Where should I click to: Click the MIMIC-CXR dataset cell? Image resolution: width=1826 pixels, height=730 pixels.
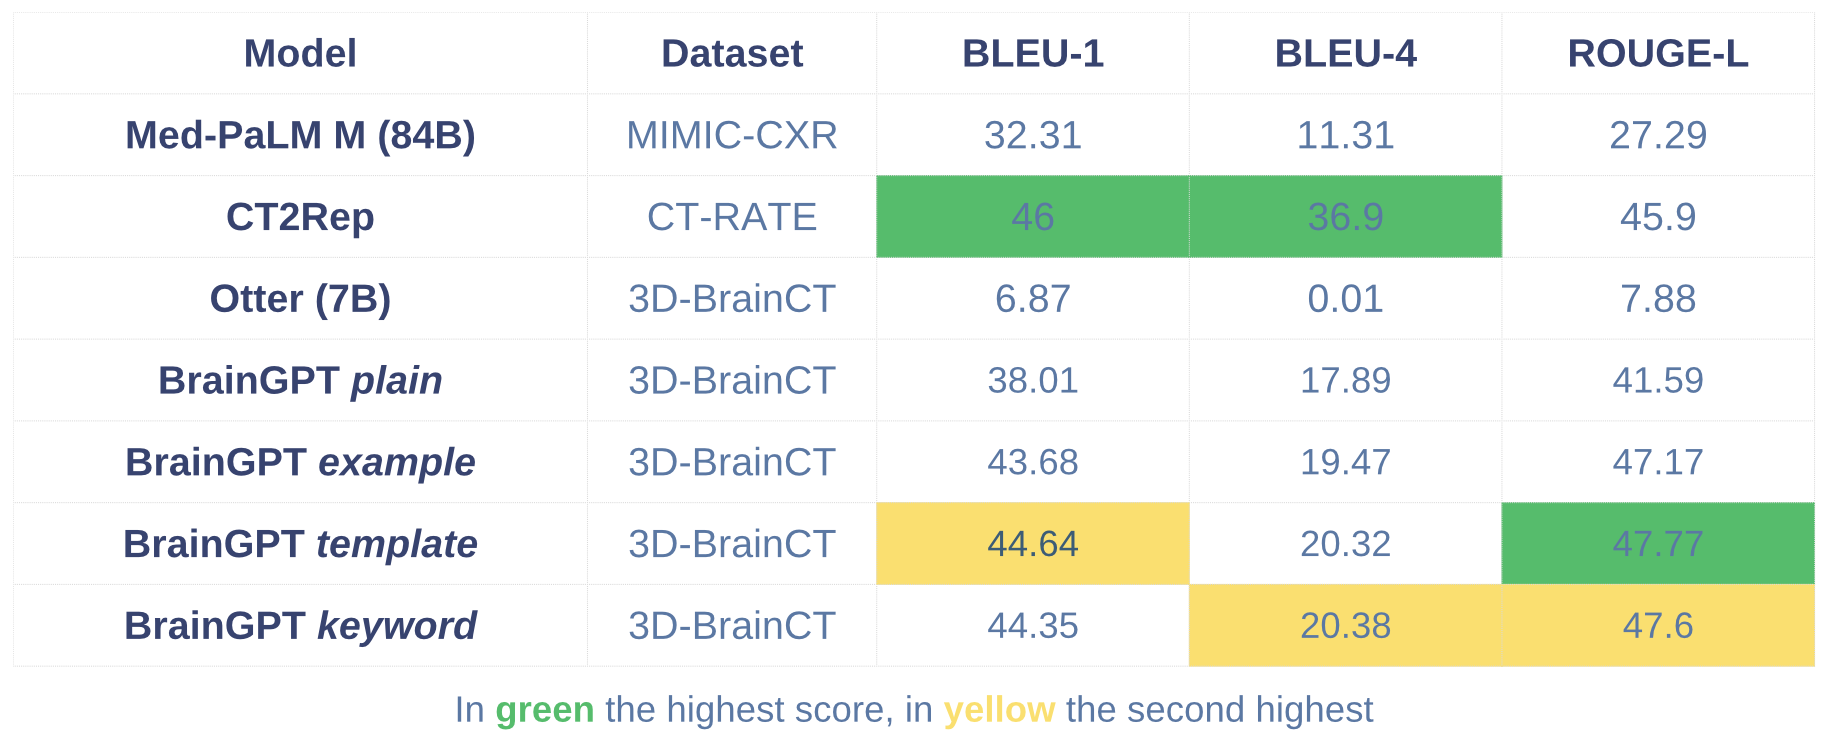(x=732, y=135)
